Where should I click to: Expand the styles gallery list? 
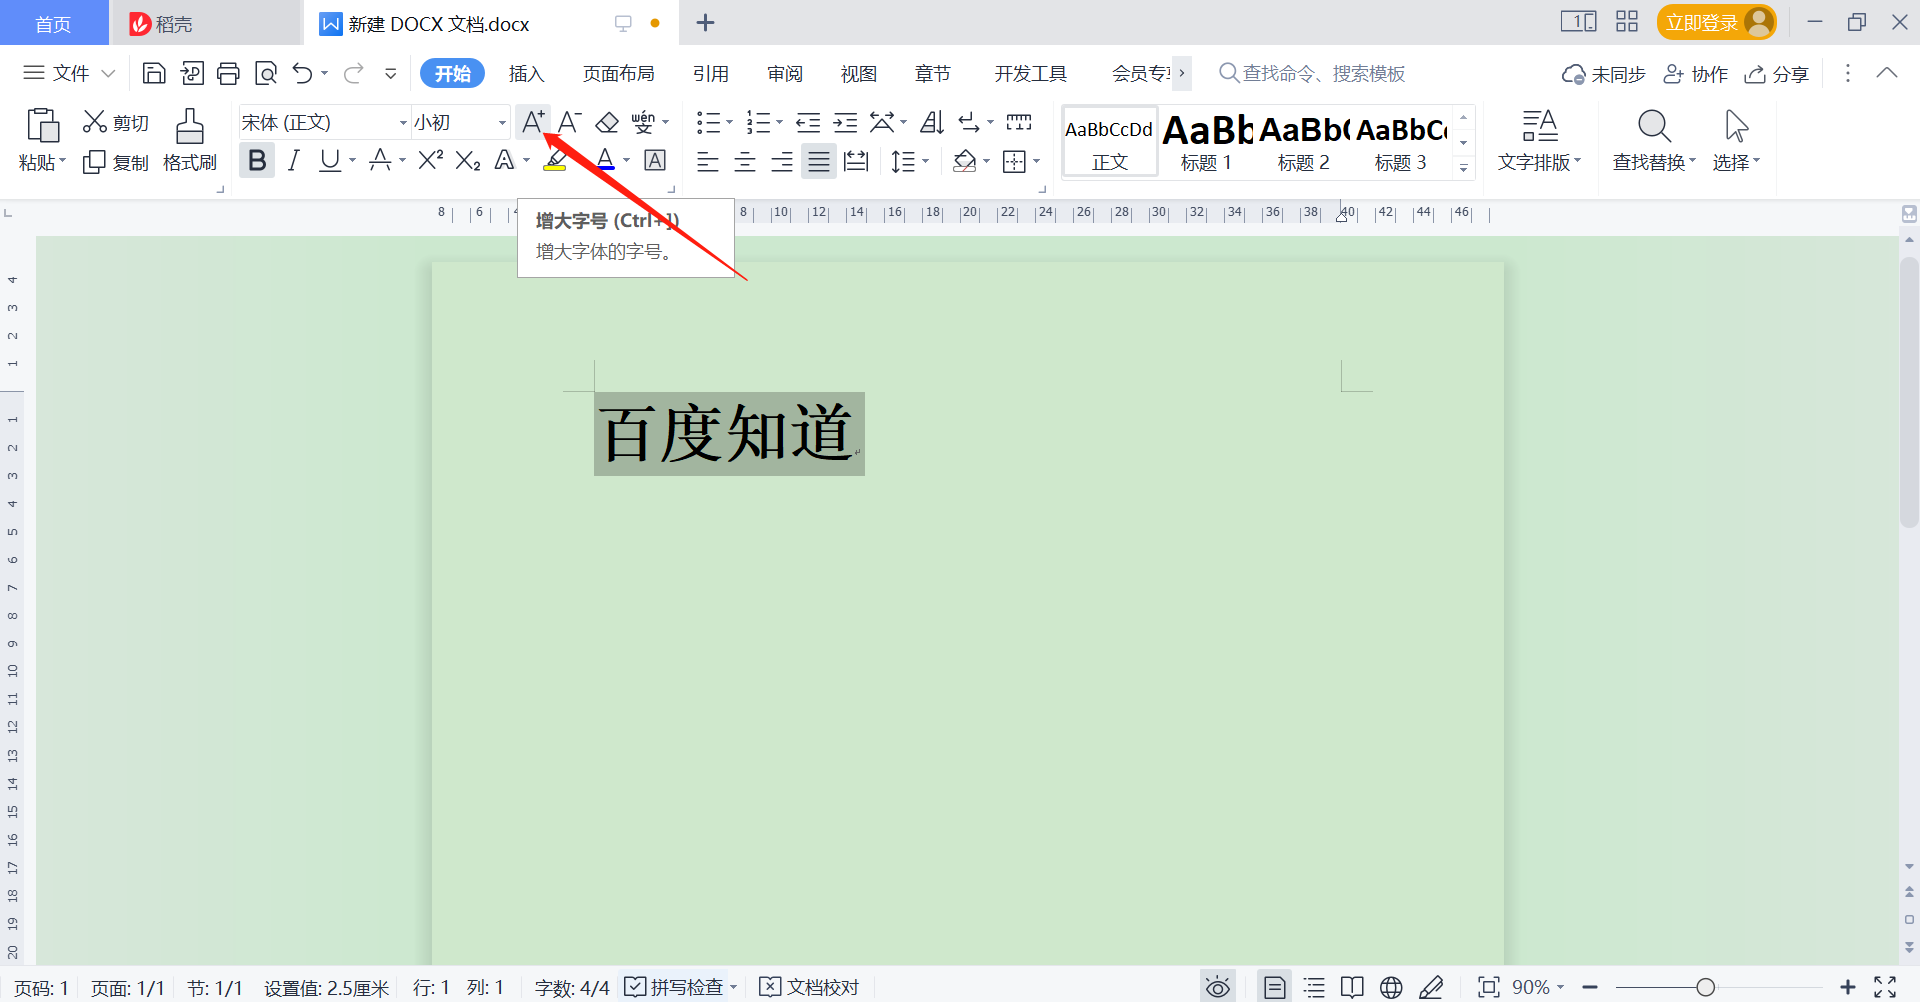(1463, 167)
